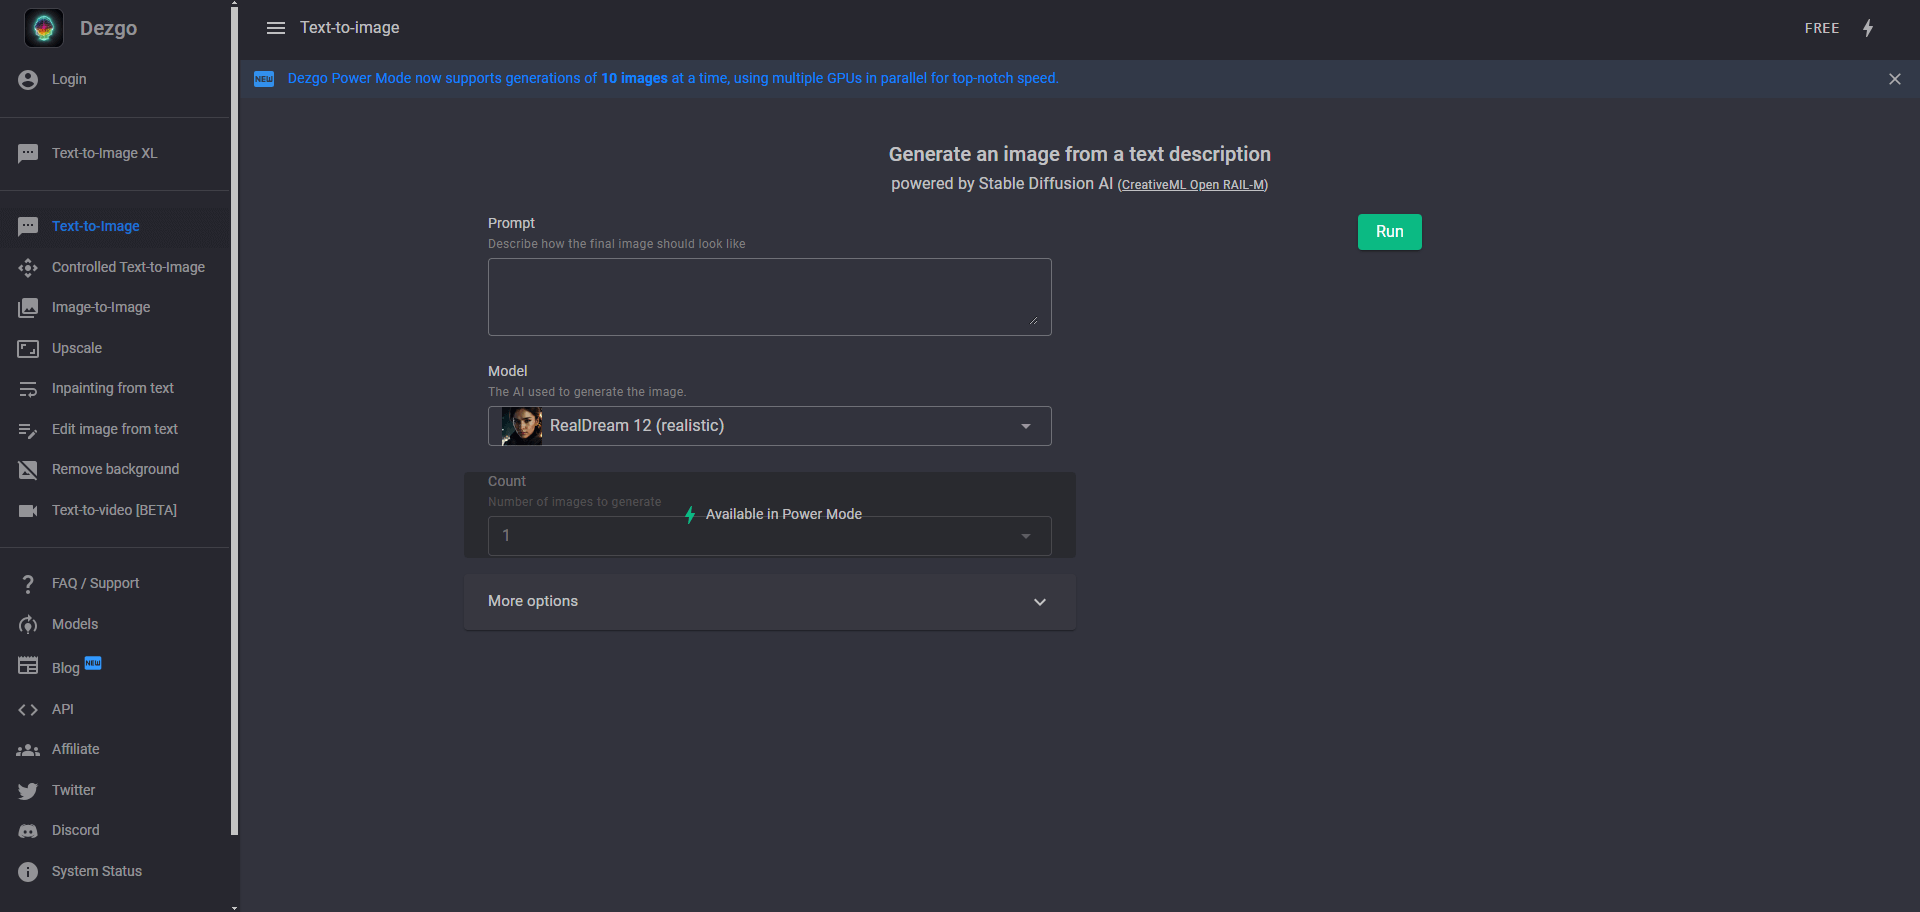Image resolution: width=1920 pixels, height=912 pixels.
Task: Click the Dezgo brand name text
Action: (108, 28)
